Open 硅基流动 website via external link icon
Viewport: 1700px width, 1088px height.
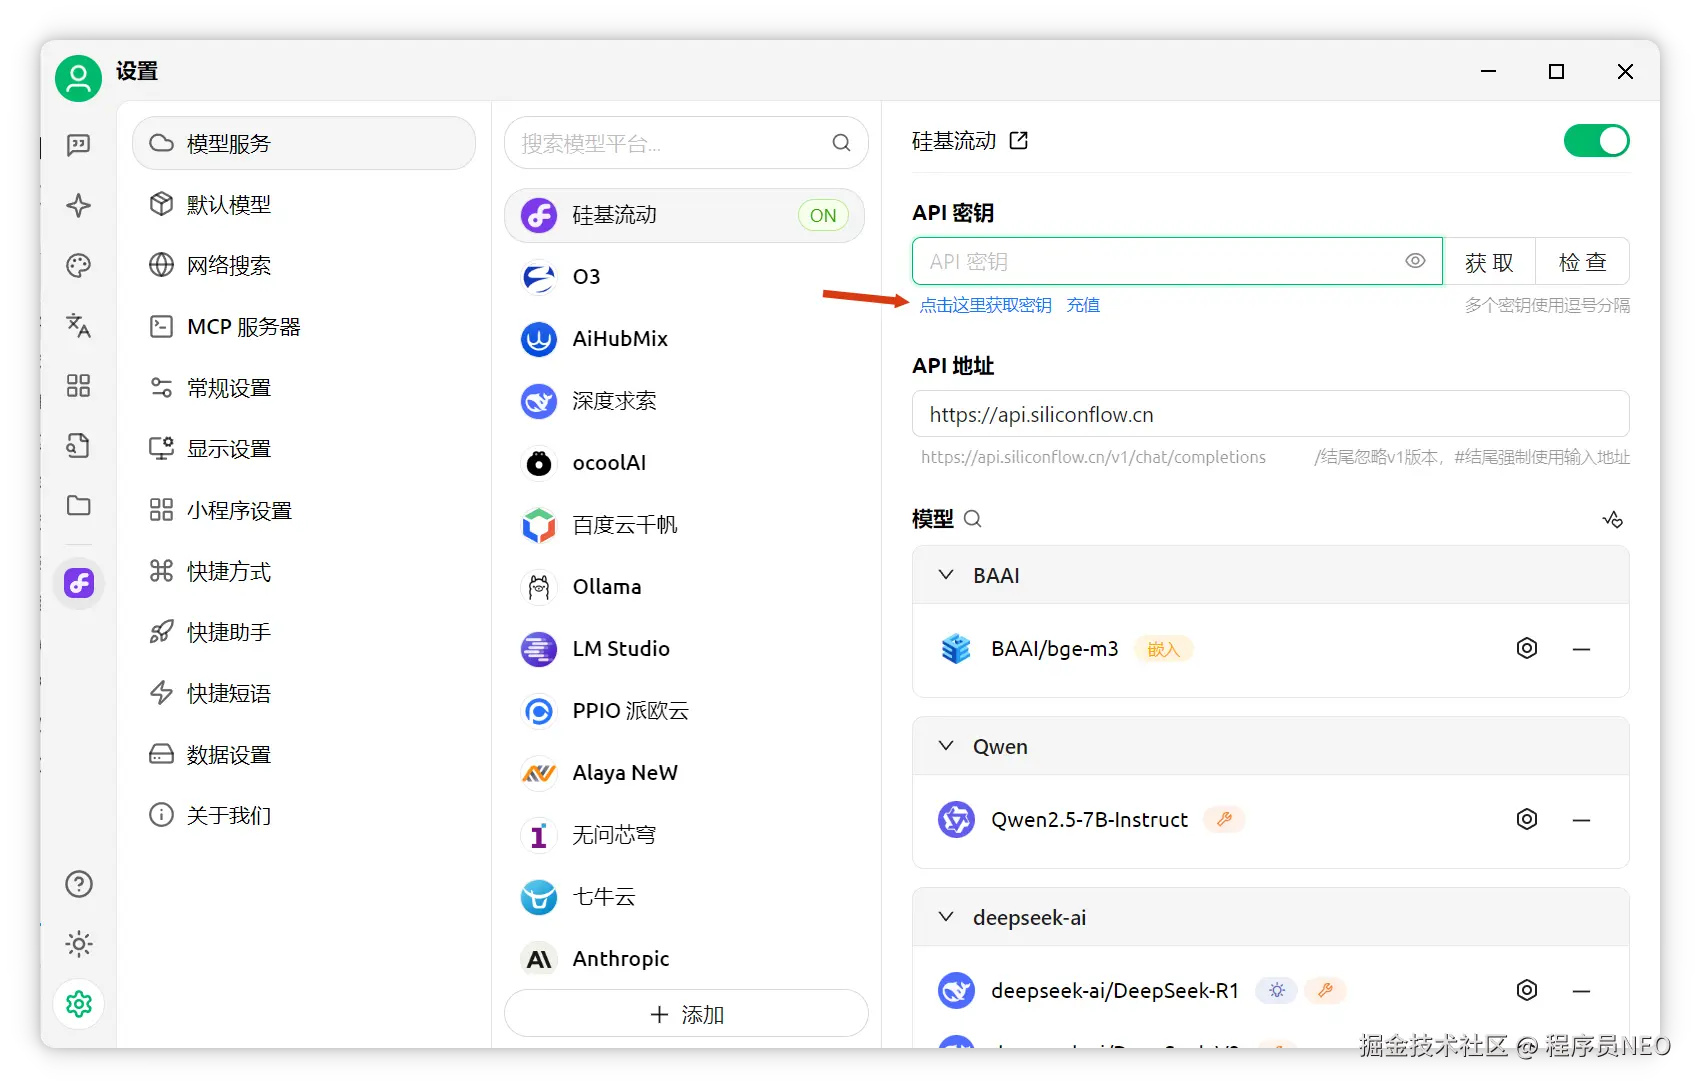tap(1019, 141)
